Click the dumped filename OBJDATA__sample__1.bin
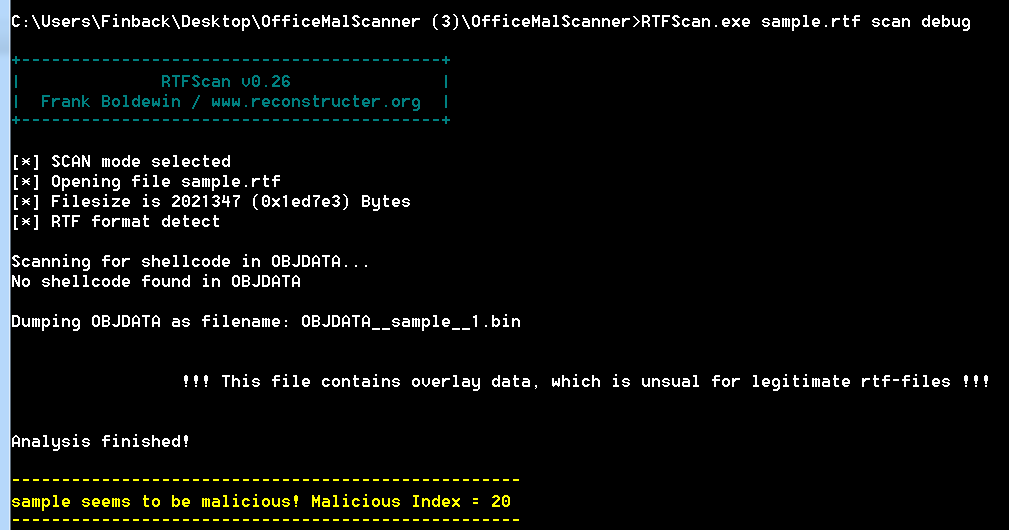Viewport: 1009px width, 530px height. pyautogui.click(x=410, y=322)
